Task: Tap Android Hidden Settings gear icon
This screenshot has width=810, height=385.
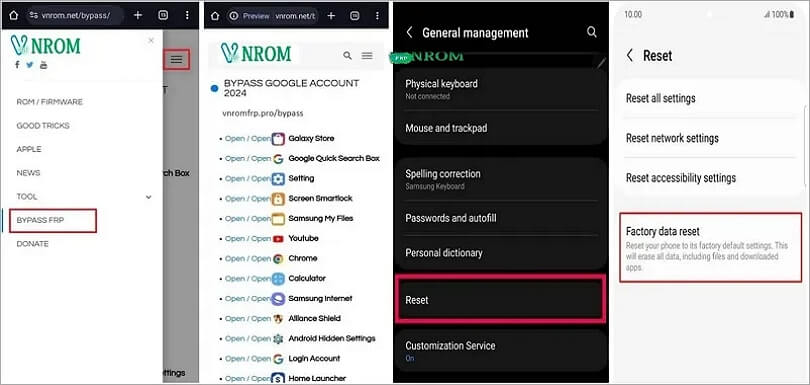Action: 278,339
